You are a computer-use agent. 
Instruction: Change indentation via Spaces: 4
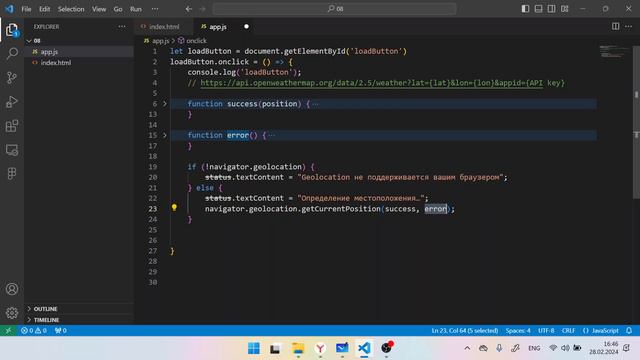click(x=518, y=330)
